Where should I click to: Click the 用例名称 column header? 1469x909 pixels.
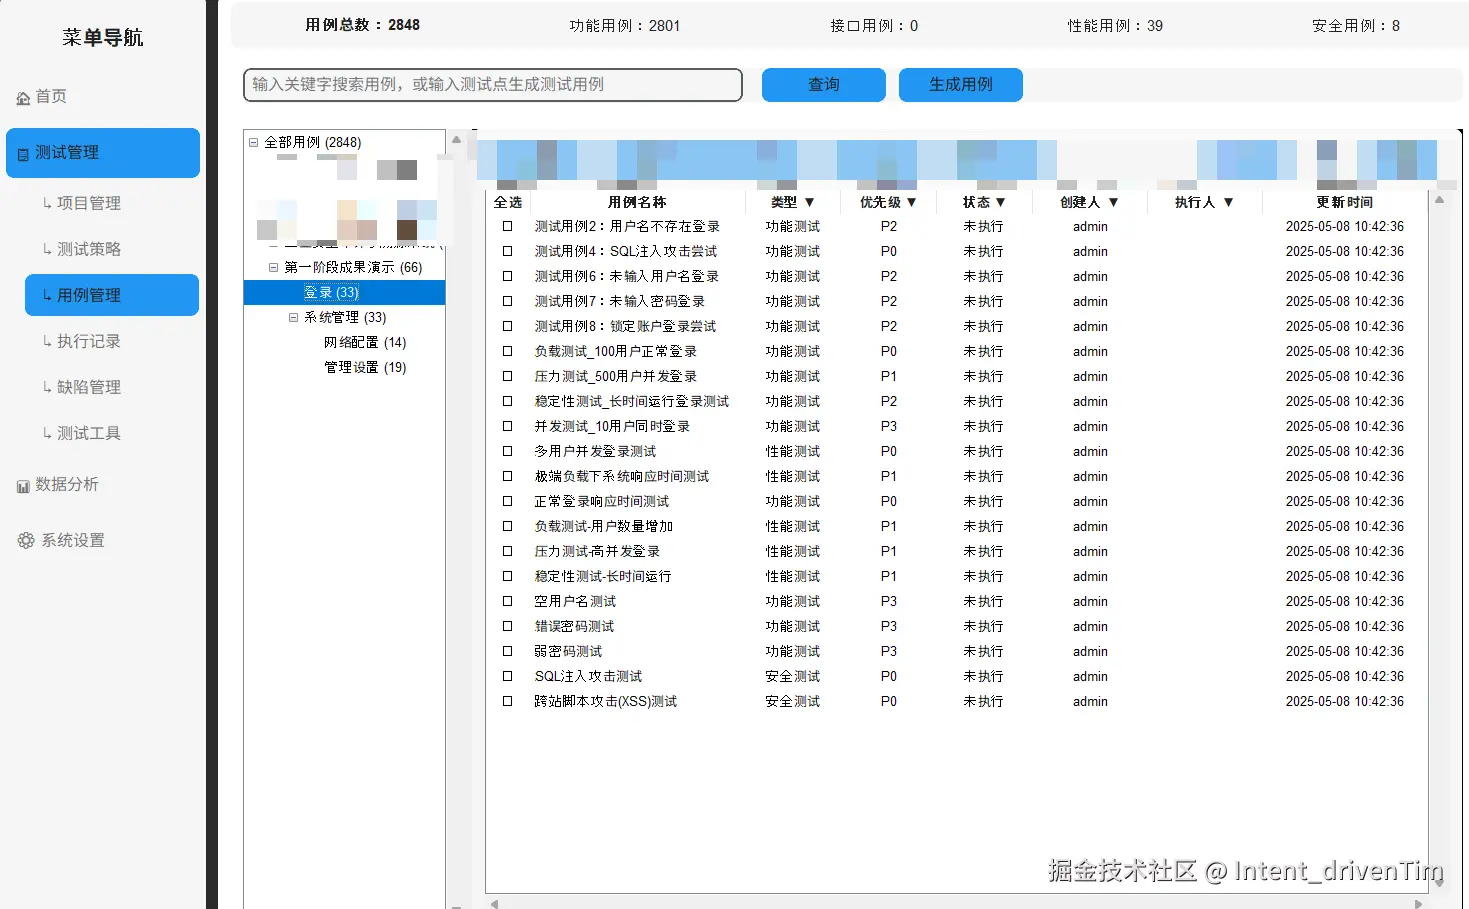pos(637,202)
